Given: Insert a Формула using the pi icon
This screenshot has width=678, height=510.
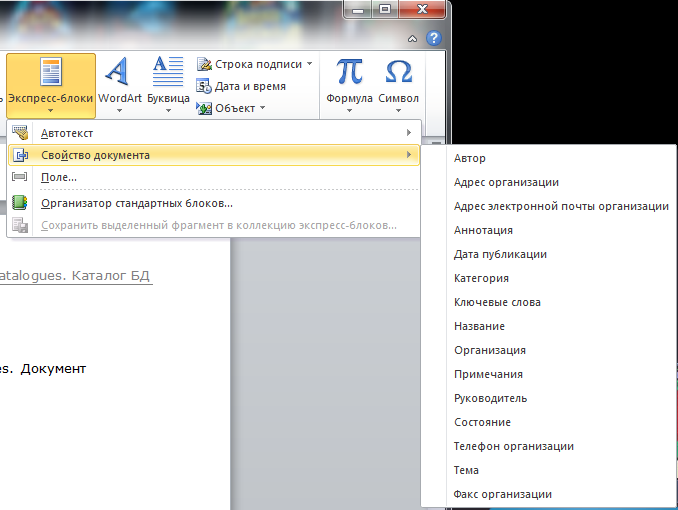Looking at the screenshot, I should [349, 73].
